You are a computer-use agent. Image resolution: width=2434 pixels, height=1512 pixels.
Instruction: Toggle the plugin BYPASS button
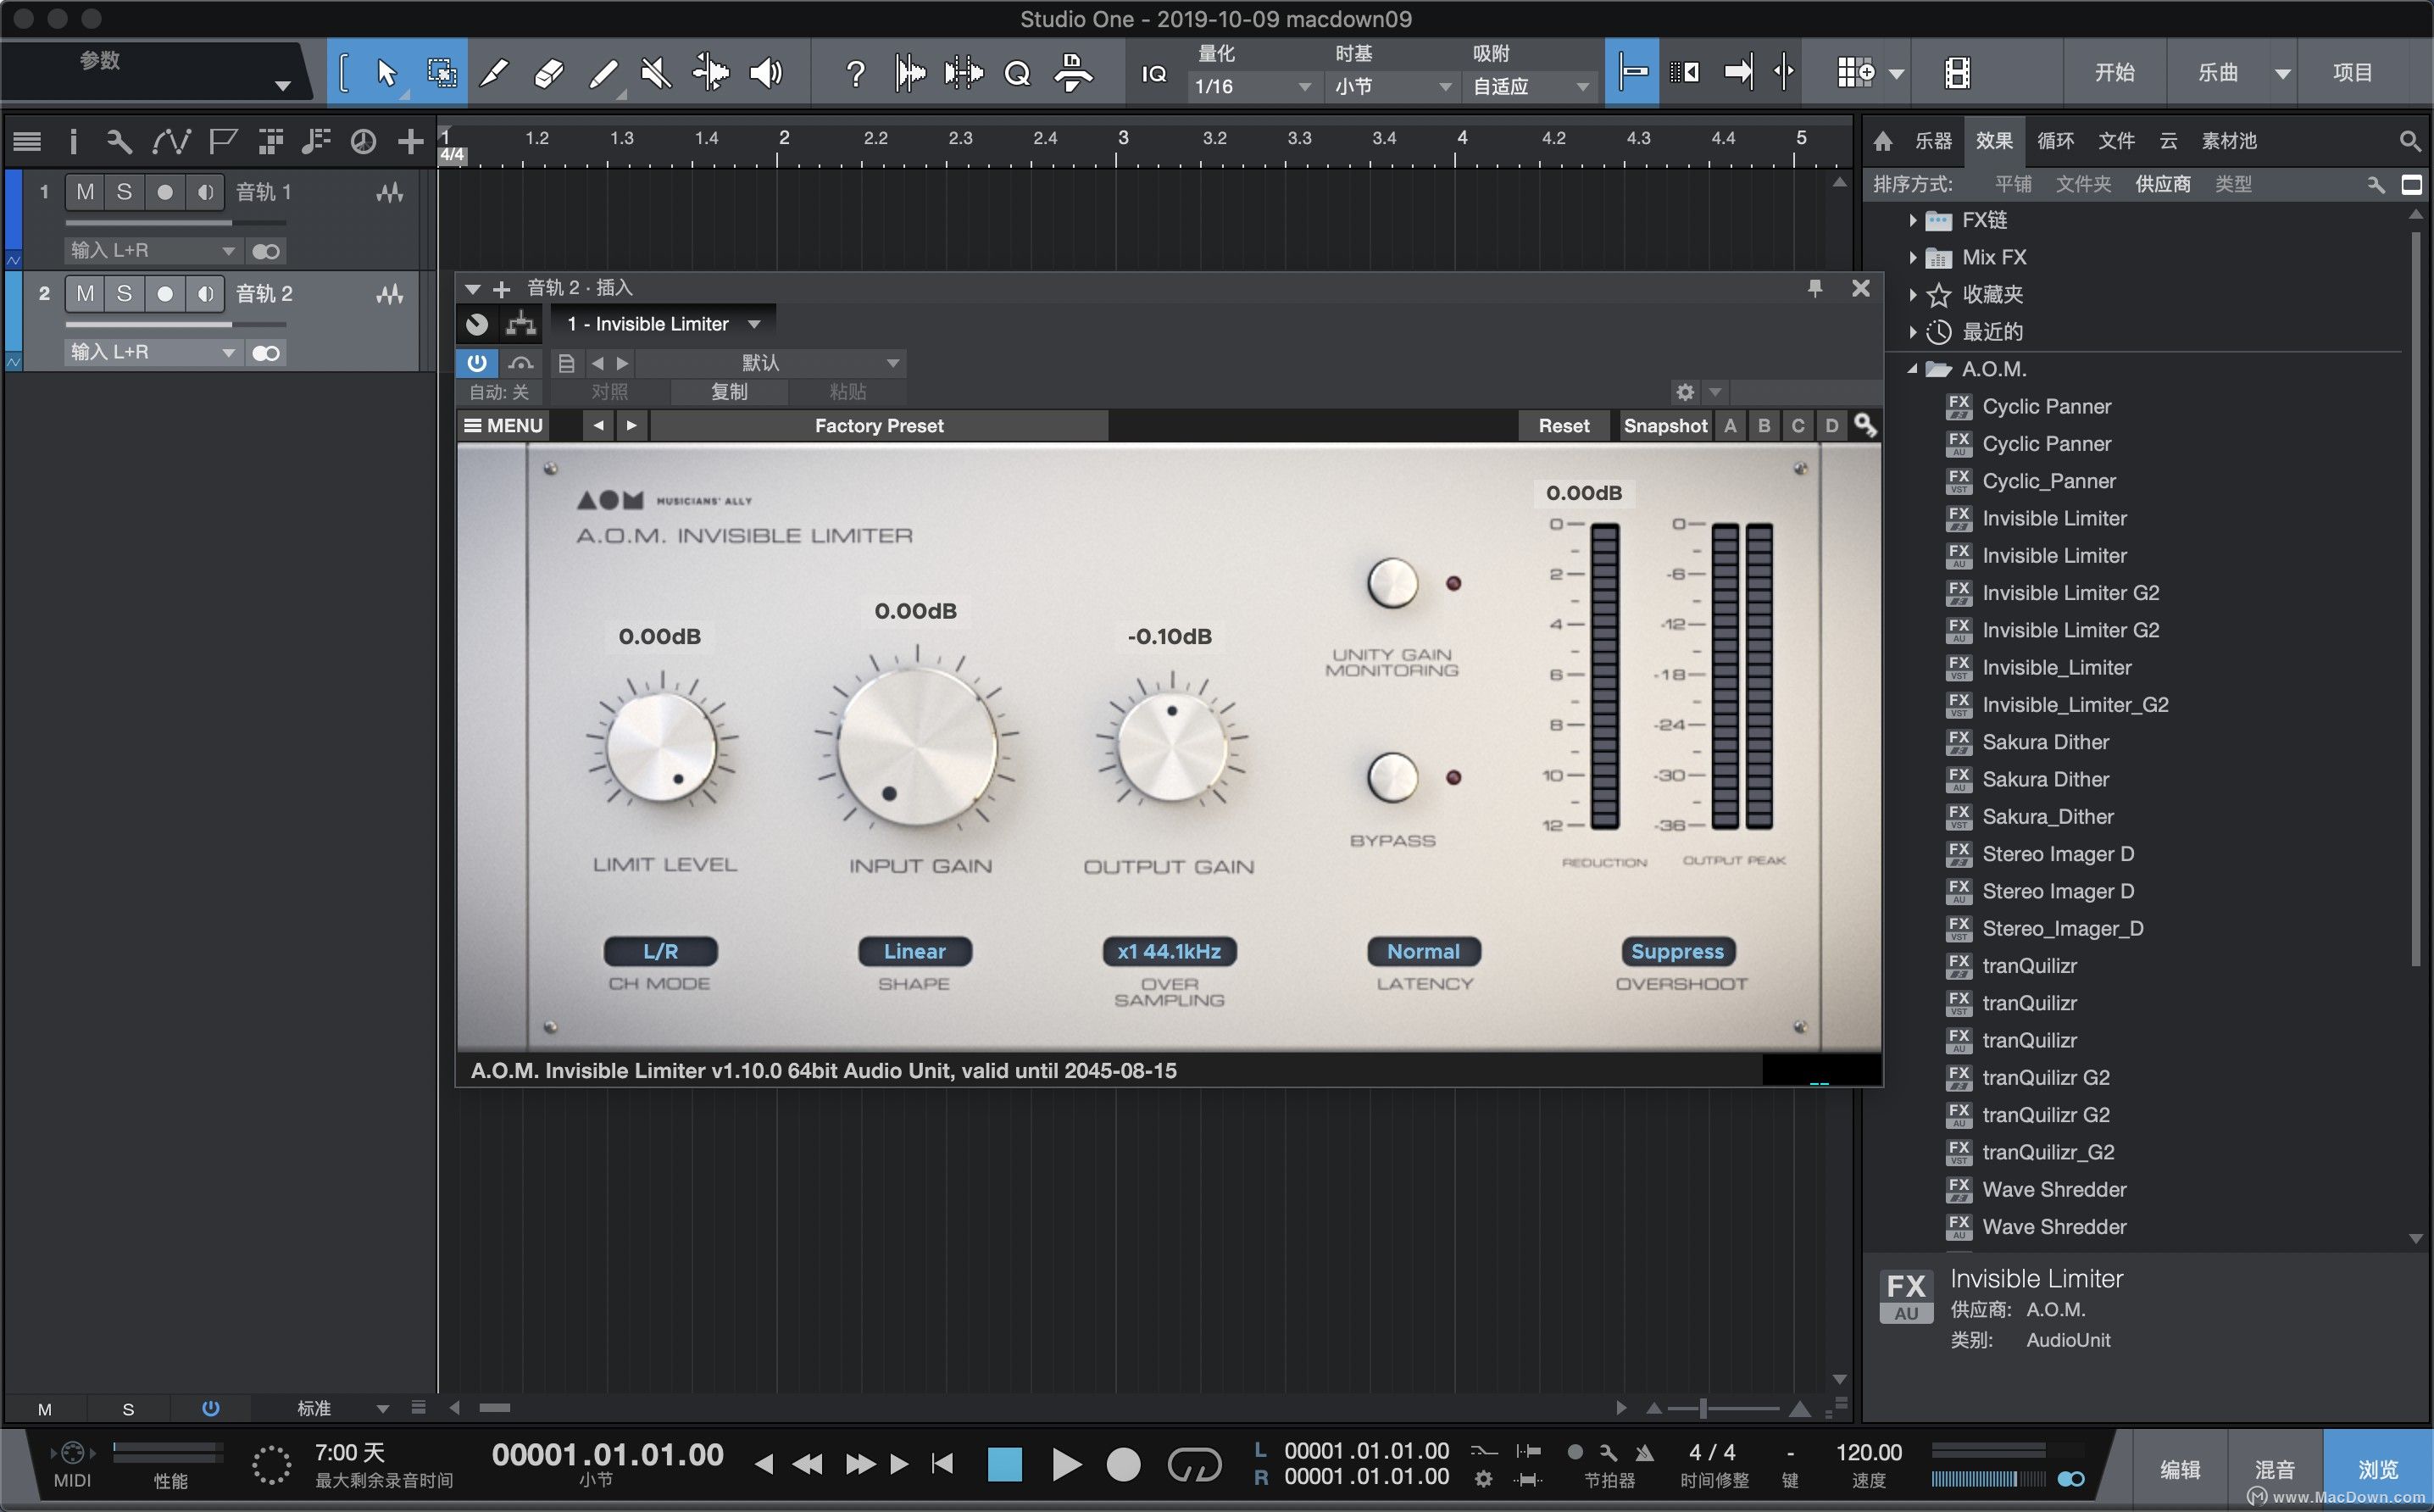(1392, 777)
